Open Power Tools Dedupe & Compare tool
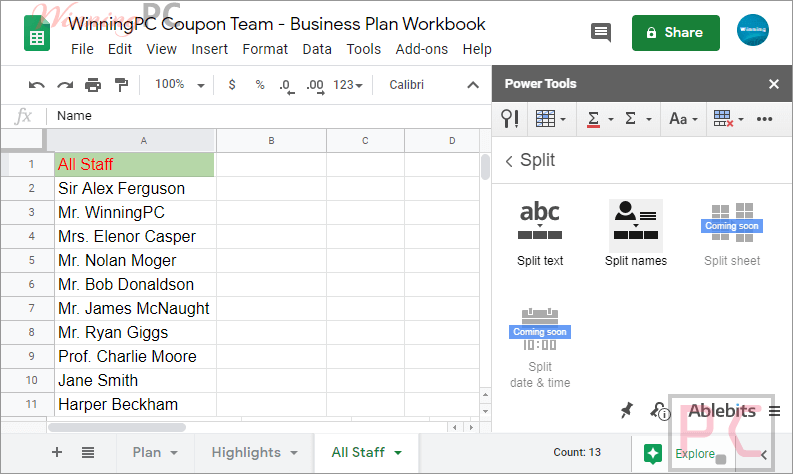The width and height of the screenshot is (793, 474). pos(550,119)
